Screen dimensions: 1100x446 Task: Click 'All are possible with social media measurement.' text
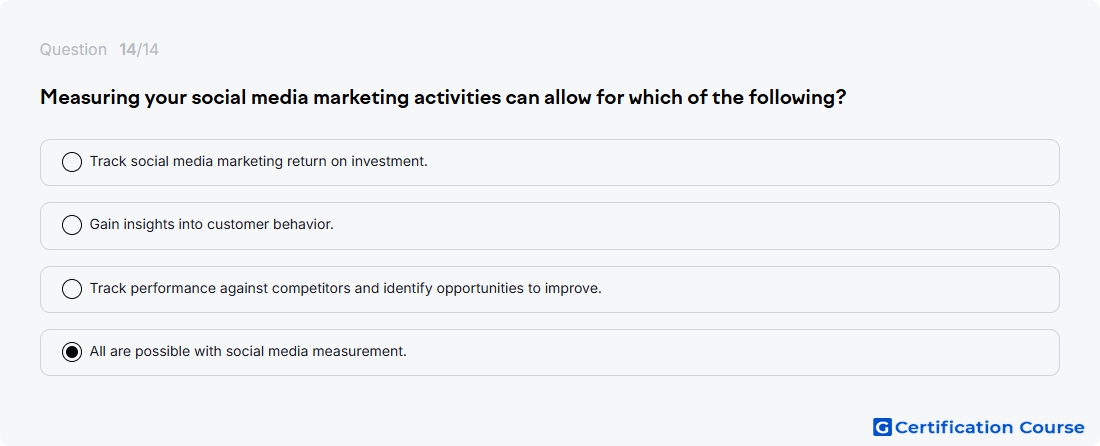pyautogui.click(x=248, y=351)
